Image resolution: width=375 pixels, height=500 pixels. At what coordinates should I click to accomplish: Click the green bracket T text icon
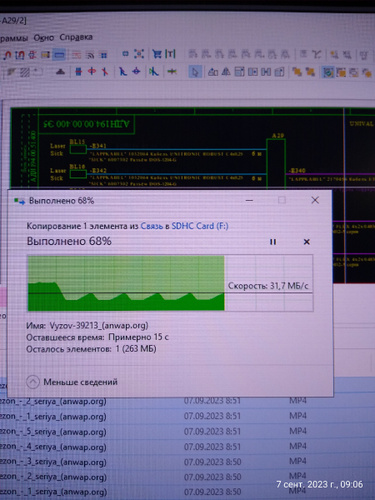[x=170, y=54]
